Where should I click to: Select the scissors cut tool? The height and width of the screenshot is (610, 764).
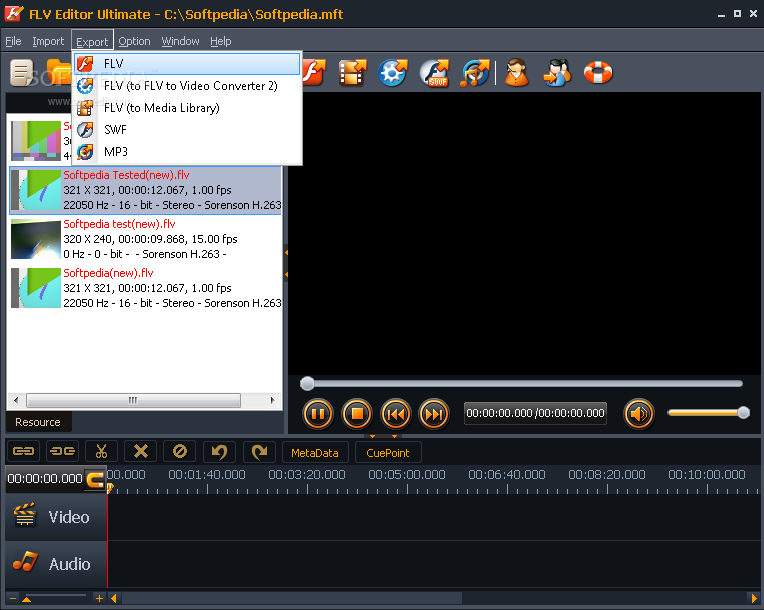(101, 451)
